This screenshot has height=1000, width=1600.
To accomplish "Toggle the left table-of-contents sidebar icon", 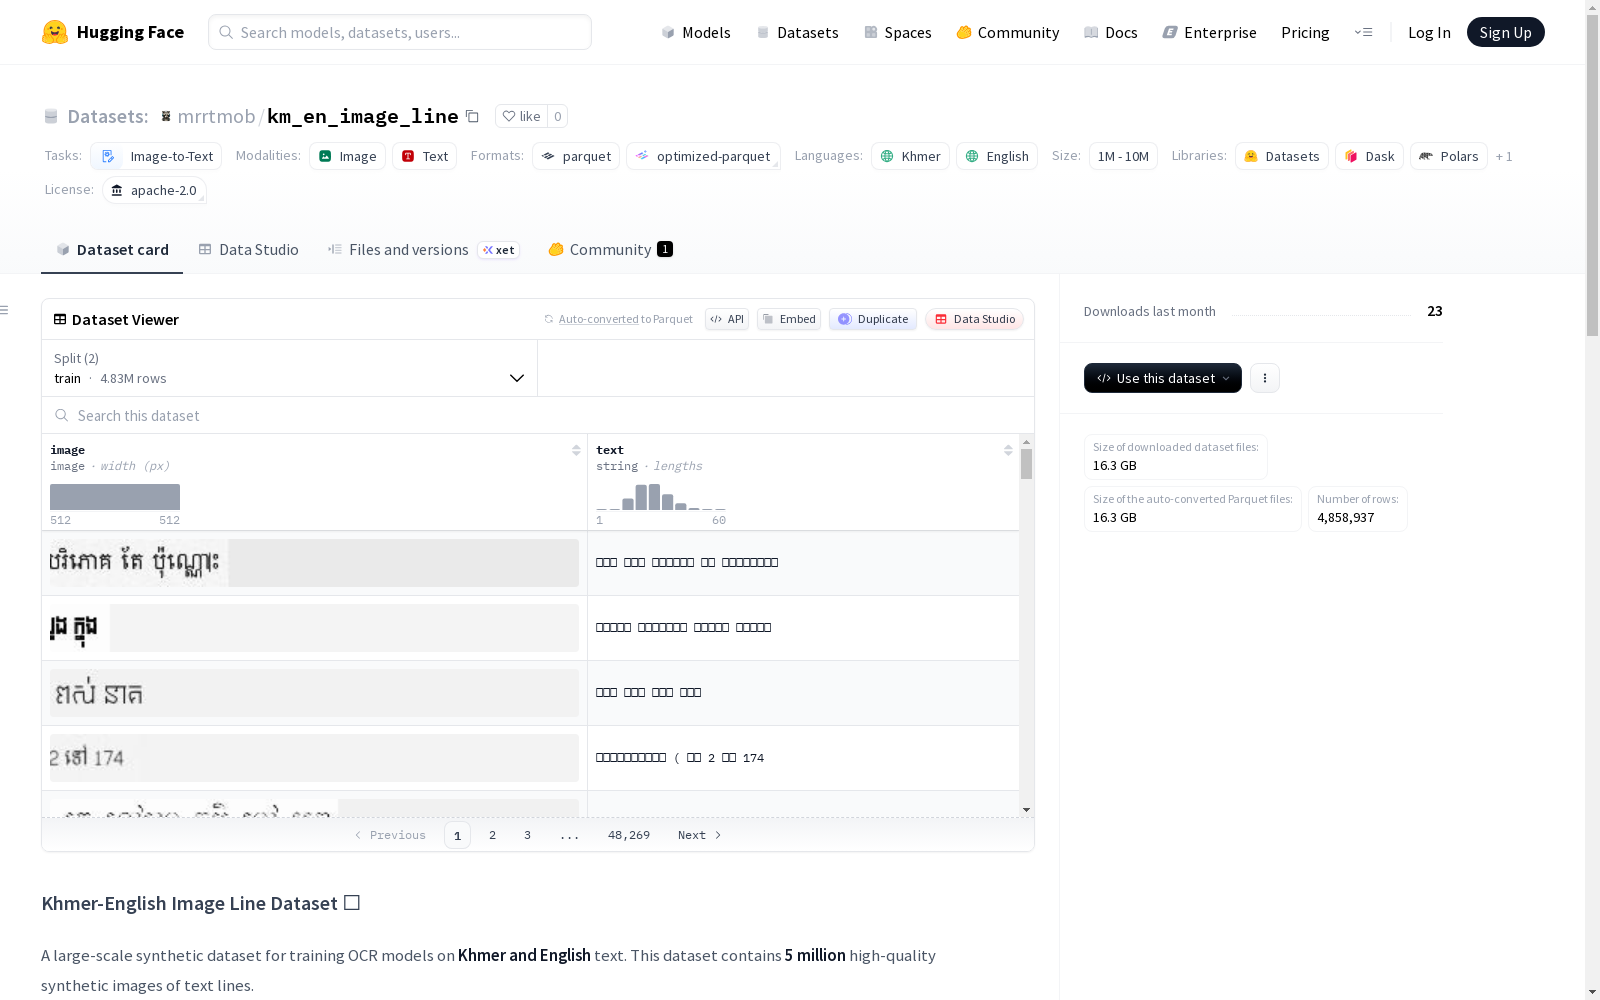I will (5, 310).
